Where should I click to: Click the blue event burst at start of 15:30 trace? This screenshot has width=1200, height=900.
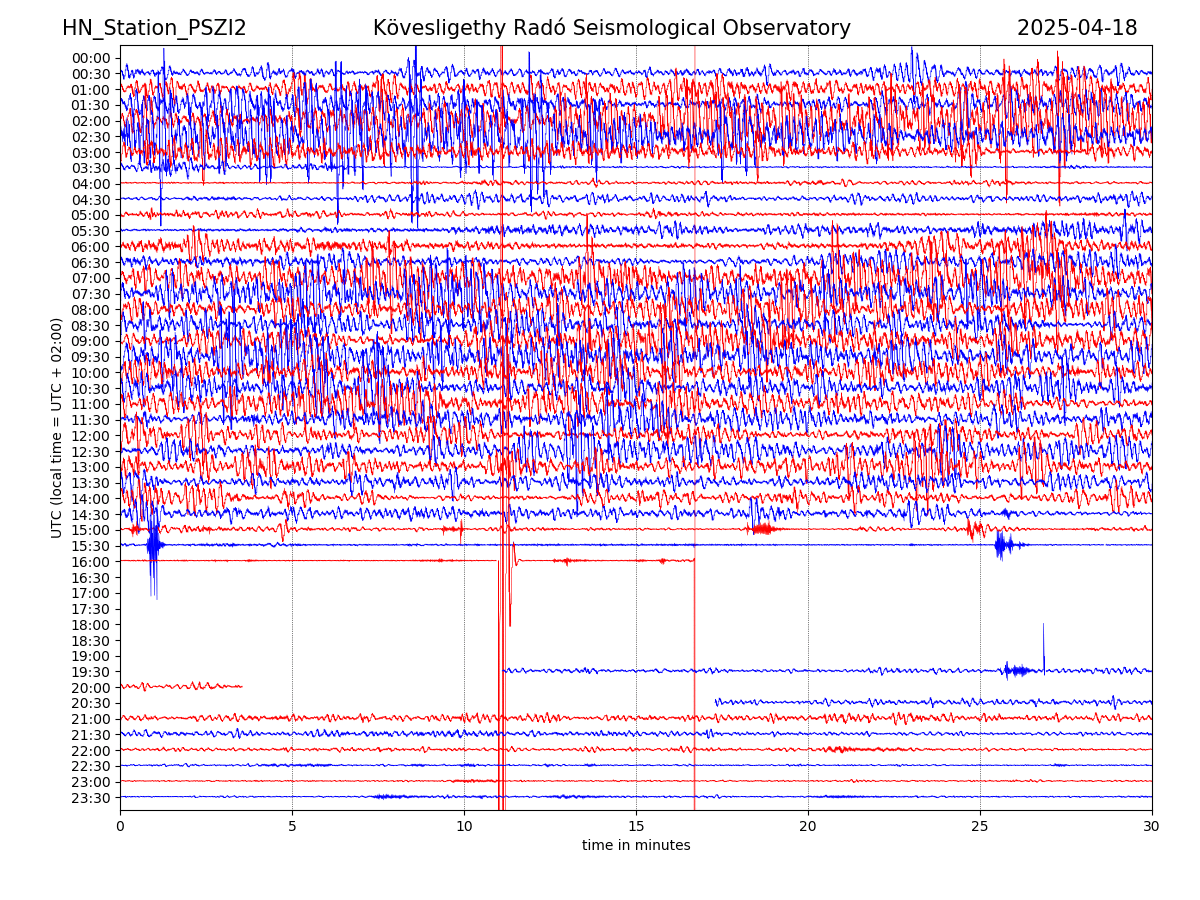pyautogui.click(x=153, y=546)
